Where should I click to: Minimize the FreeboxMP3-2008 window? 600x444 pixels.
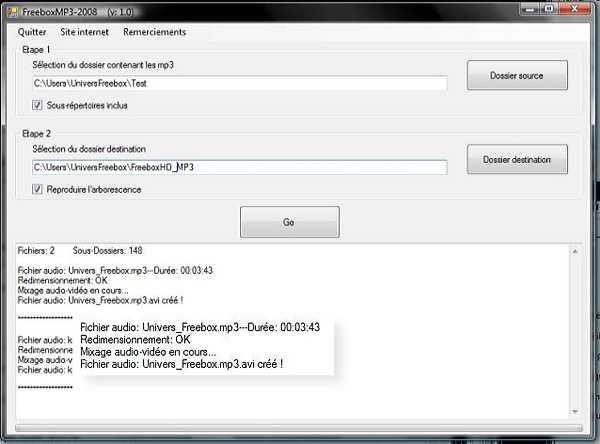pos(530,9)
